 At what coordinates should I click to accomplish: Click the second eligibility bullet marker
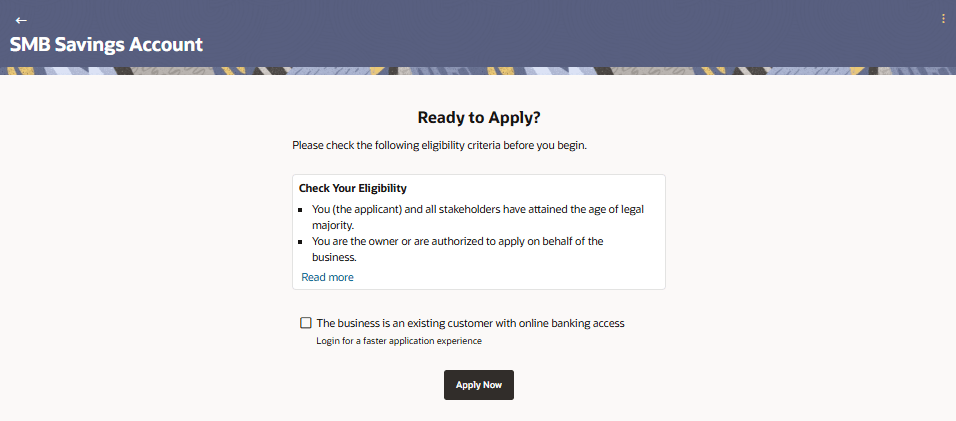[x=301, y=242]
